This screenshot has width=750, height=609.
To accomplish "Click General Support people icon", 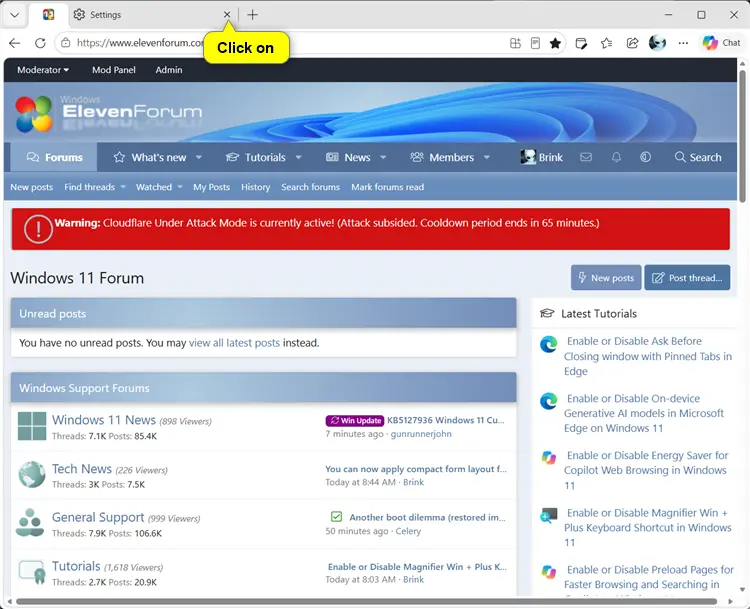I will coord(30,523).
